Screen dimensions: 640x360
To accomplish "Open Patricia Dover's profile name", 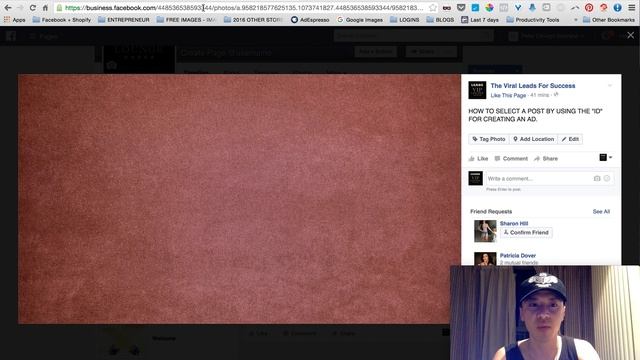I will pyautogui.click(x=518, y=256).
